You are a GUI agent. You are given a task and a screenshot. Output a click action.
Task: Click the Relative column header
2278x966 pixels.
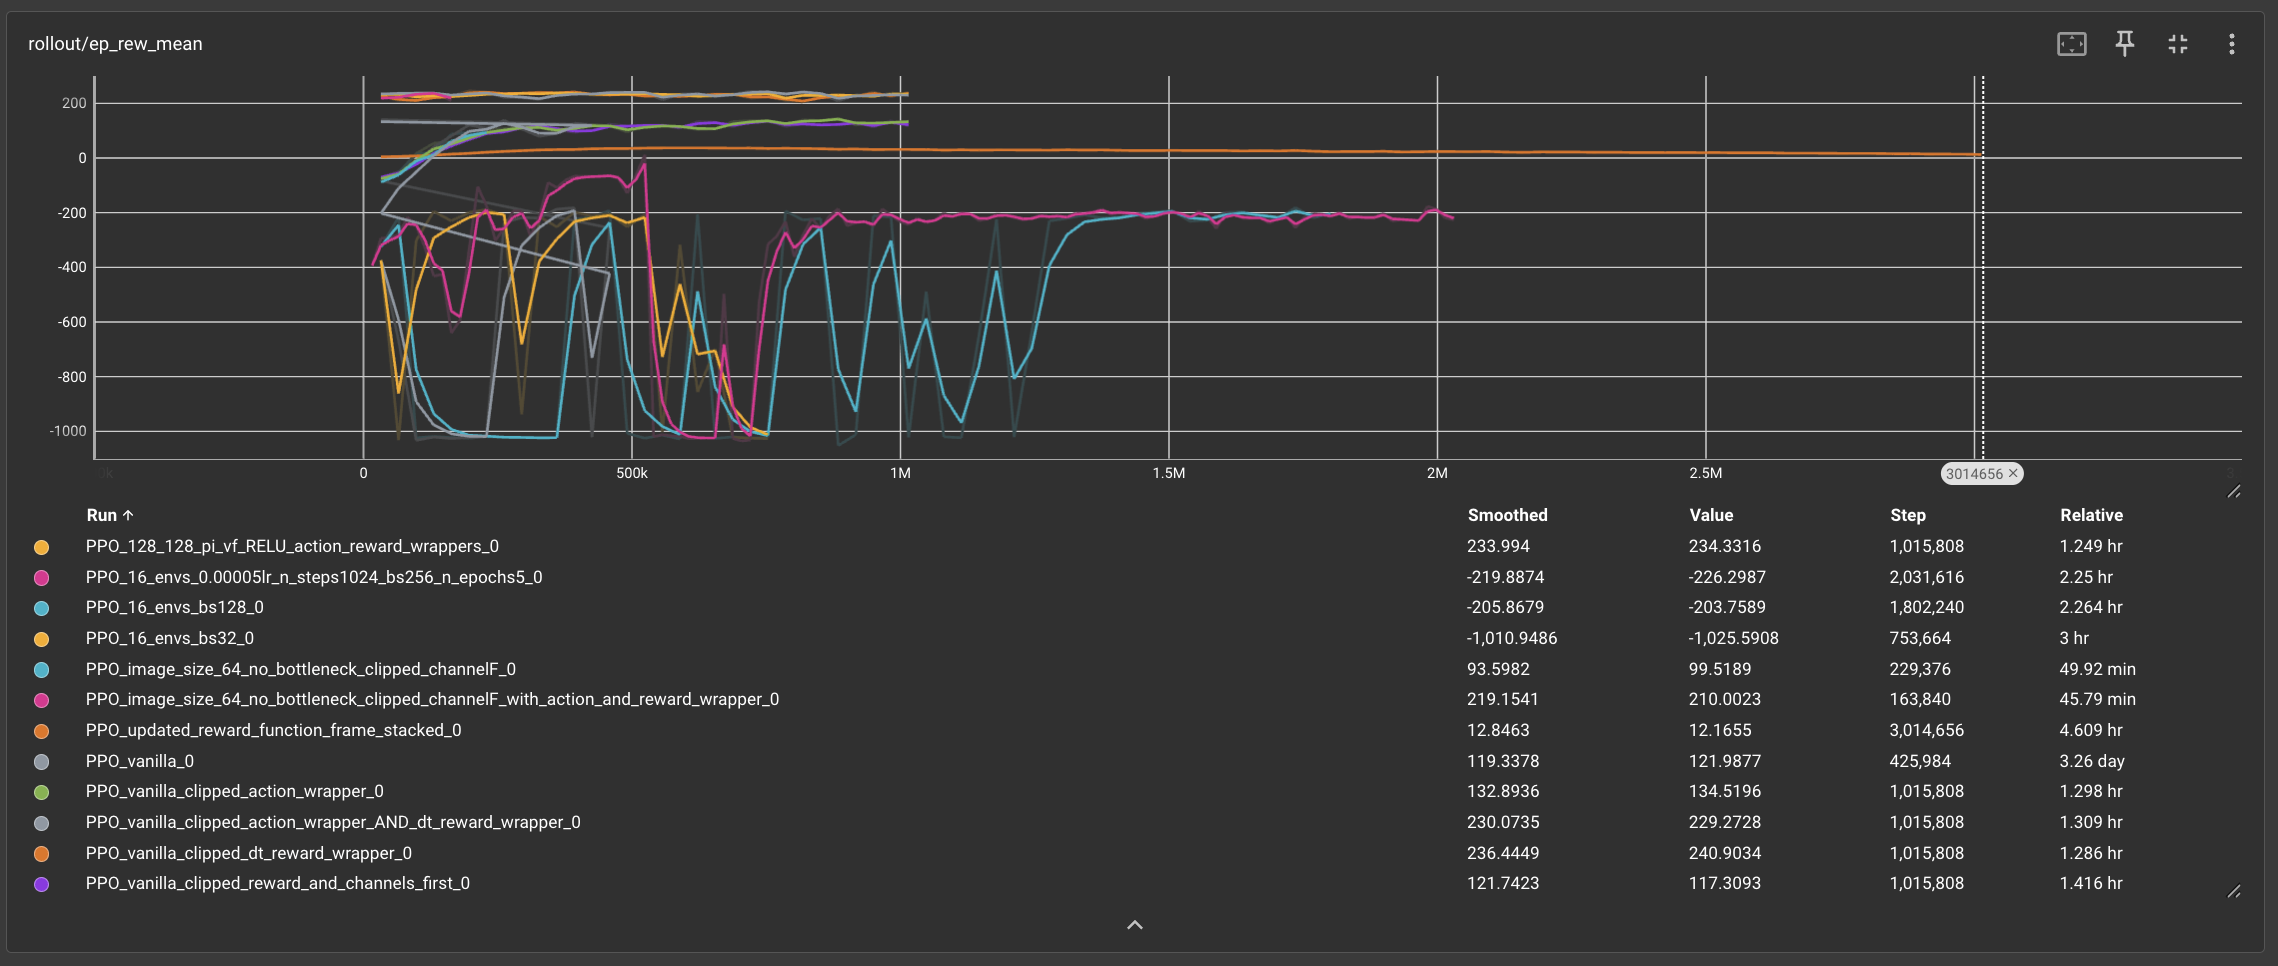click(x=2090, y=515)
